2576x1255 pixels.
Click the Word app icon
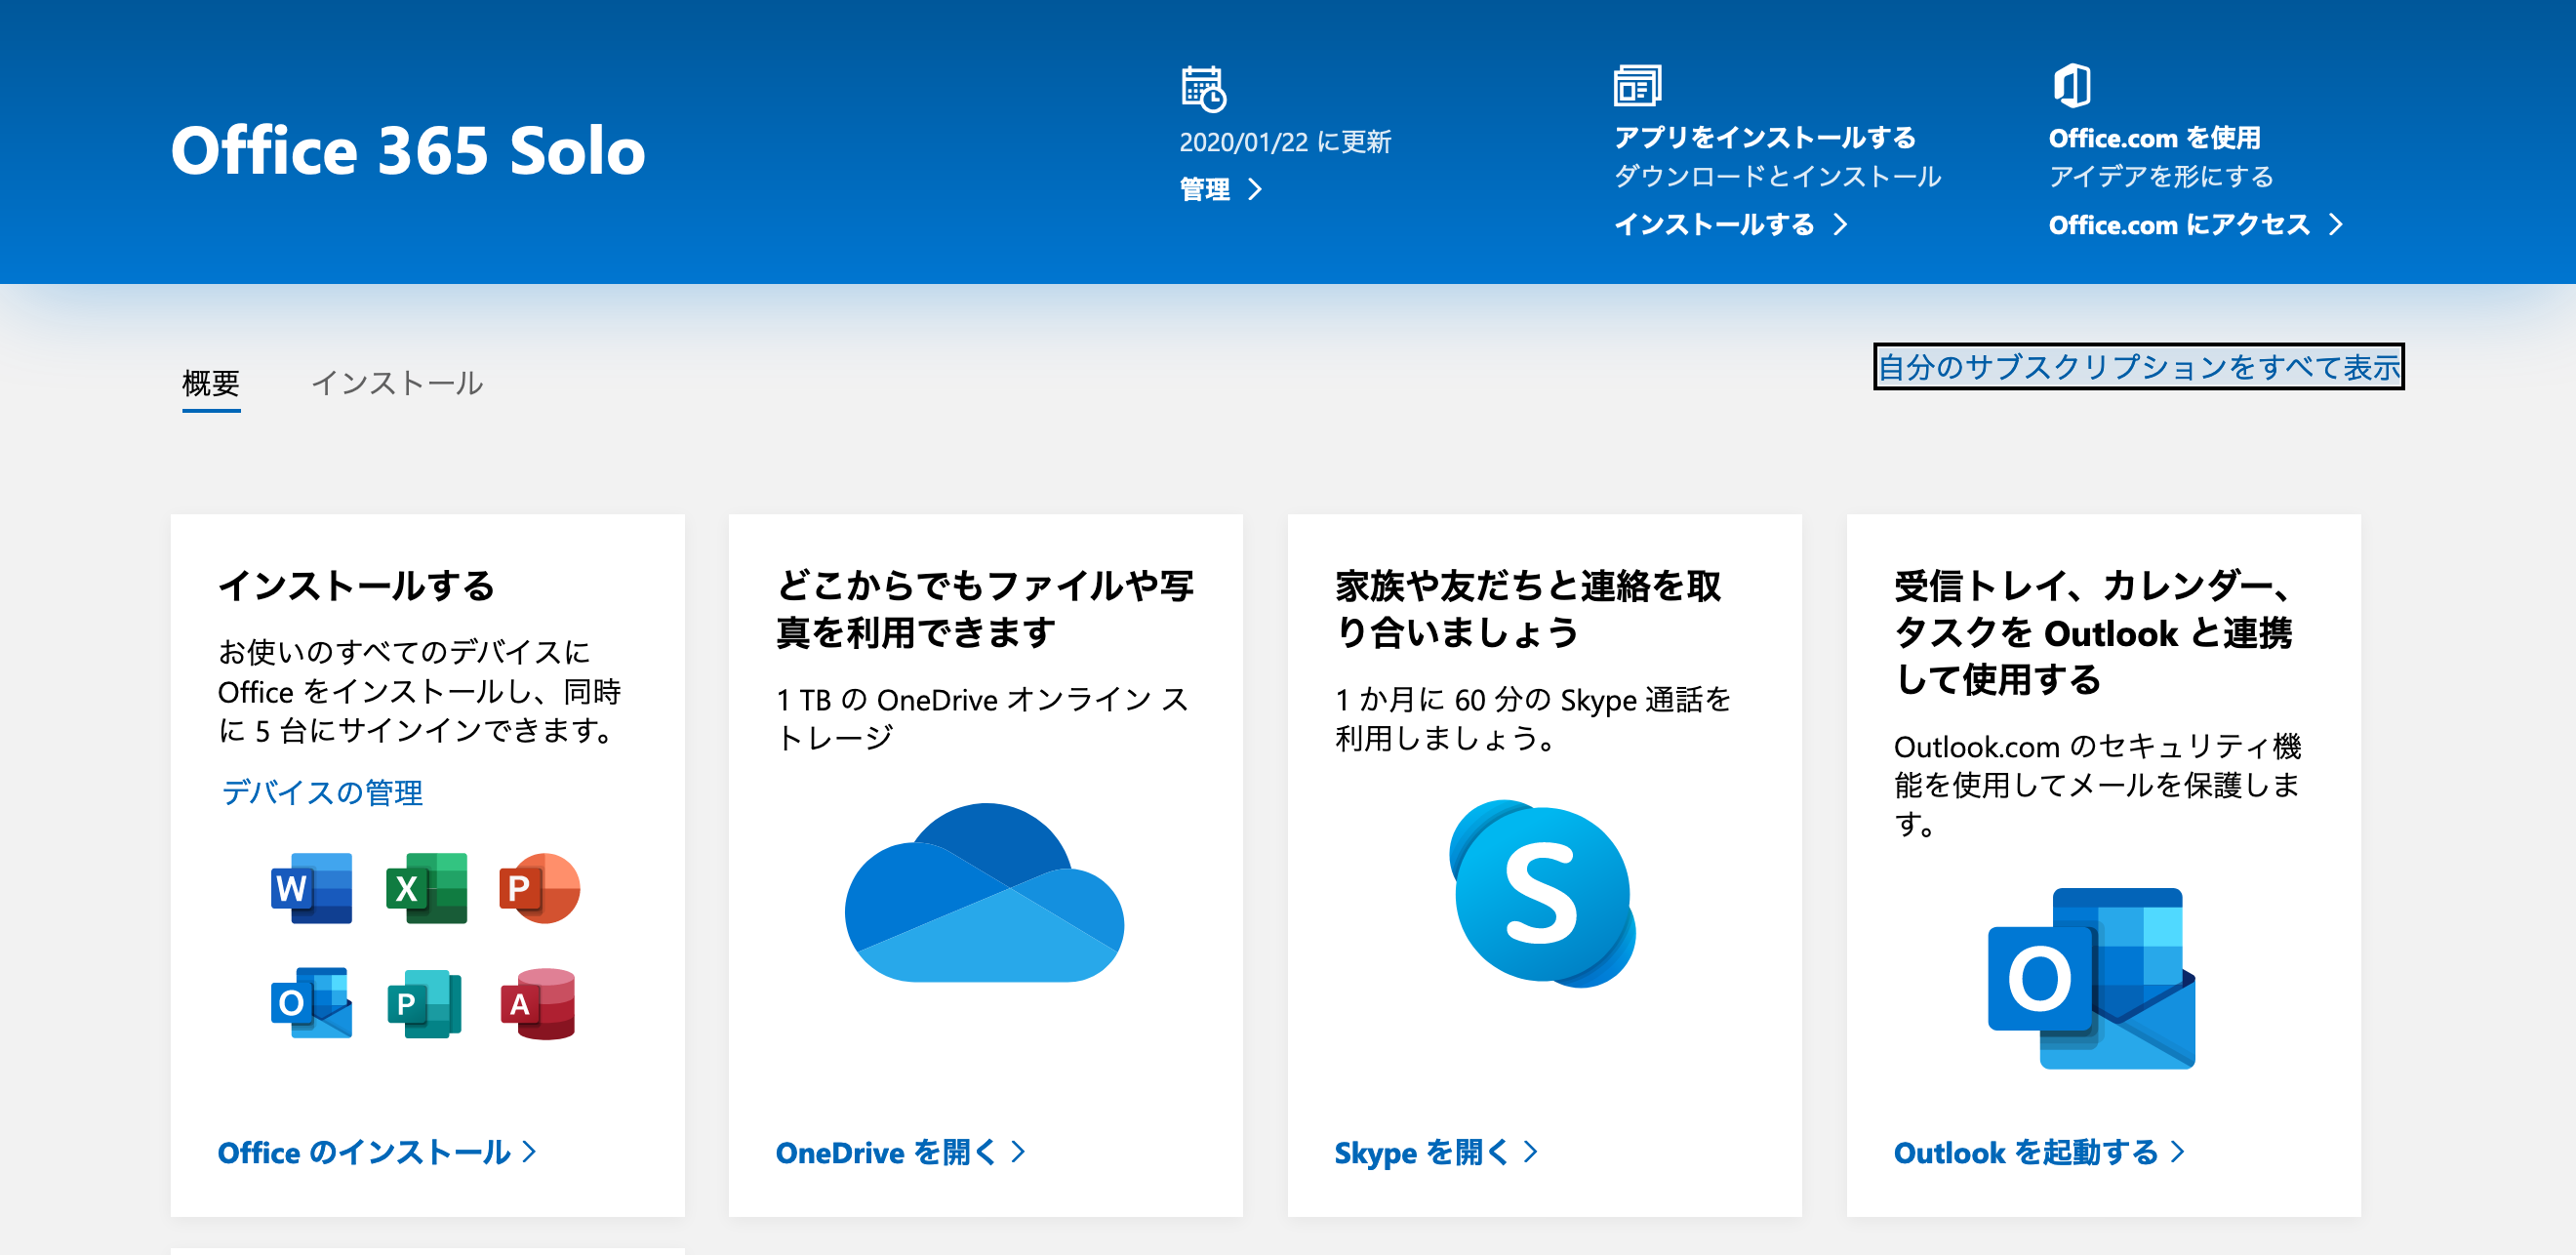click(x=311, y=888)
